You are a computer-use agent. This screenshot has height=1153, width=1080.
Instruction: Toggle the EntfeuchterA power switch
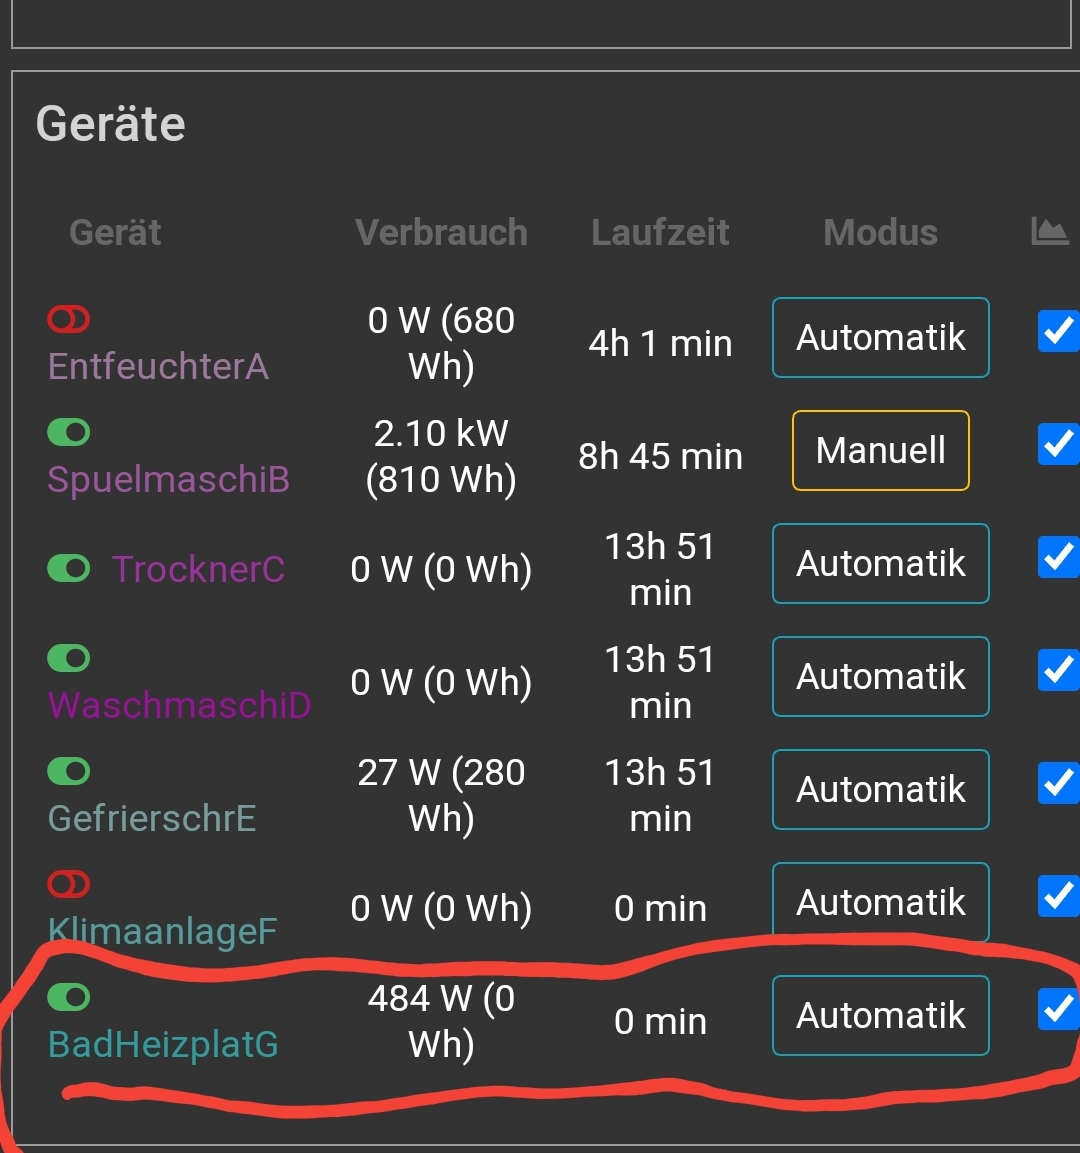[x=68, y=320]
